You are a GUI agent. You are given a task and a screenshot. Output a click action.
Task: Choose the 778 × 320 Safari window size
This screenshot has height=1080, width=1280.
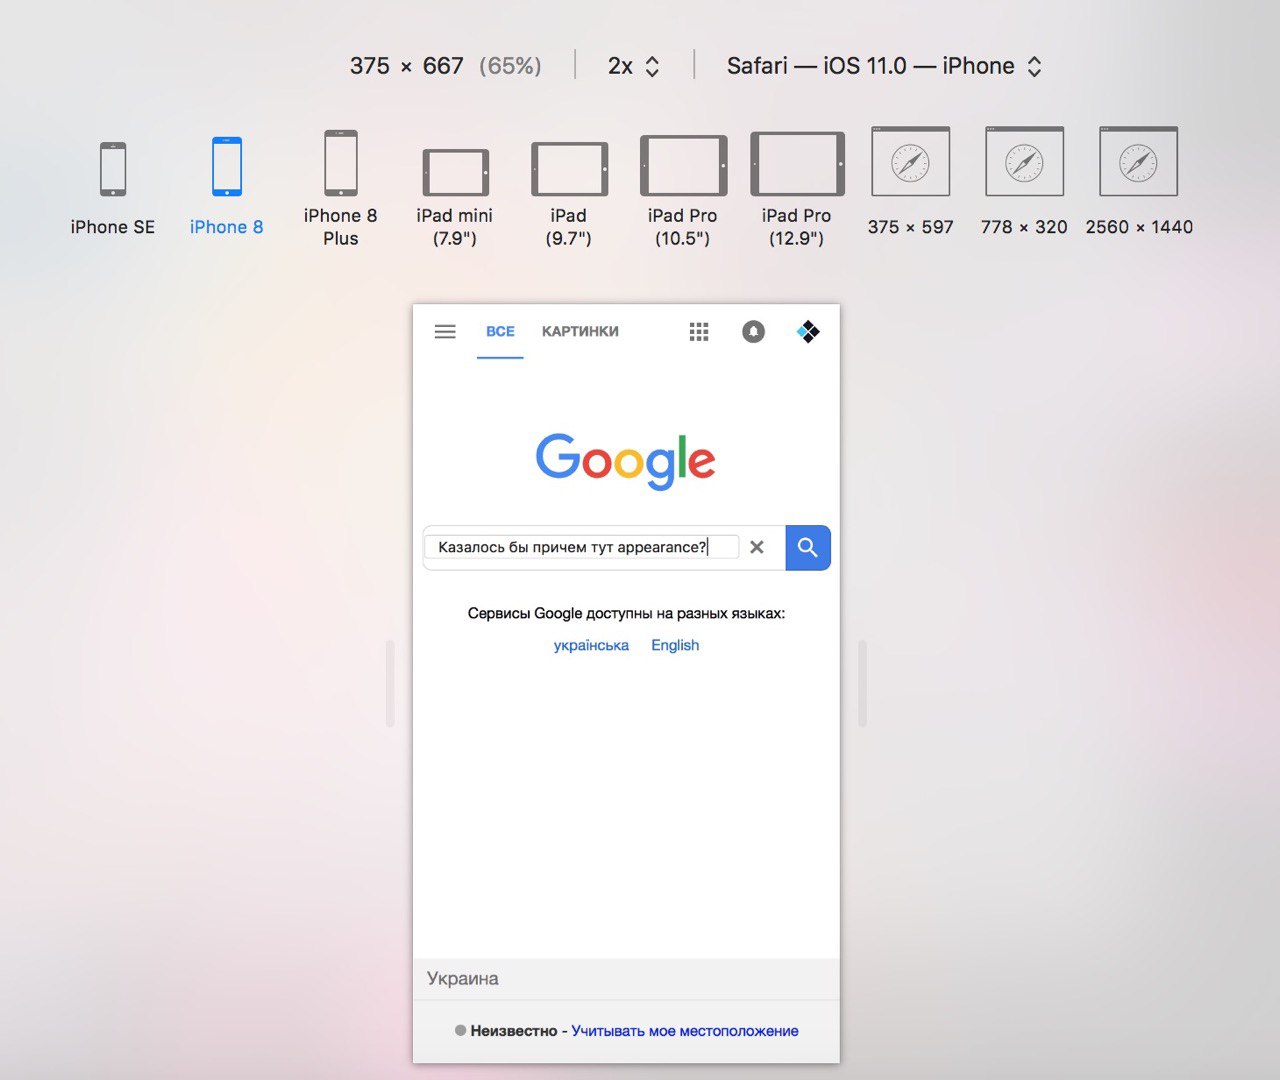click(x=1025, y=161)
